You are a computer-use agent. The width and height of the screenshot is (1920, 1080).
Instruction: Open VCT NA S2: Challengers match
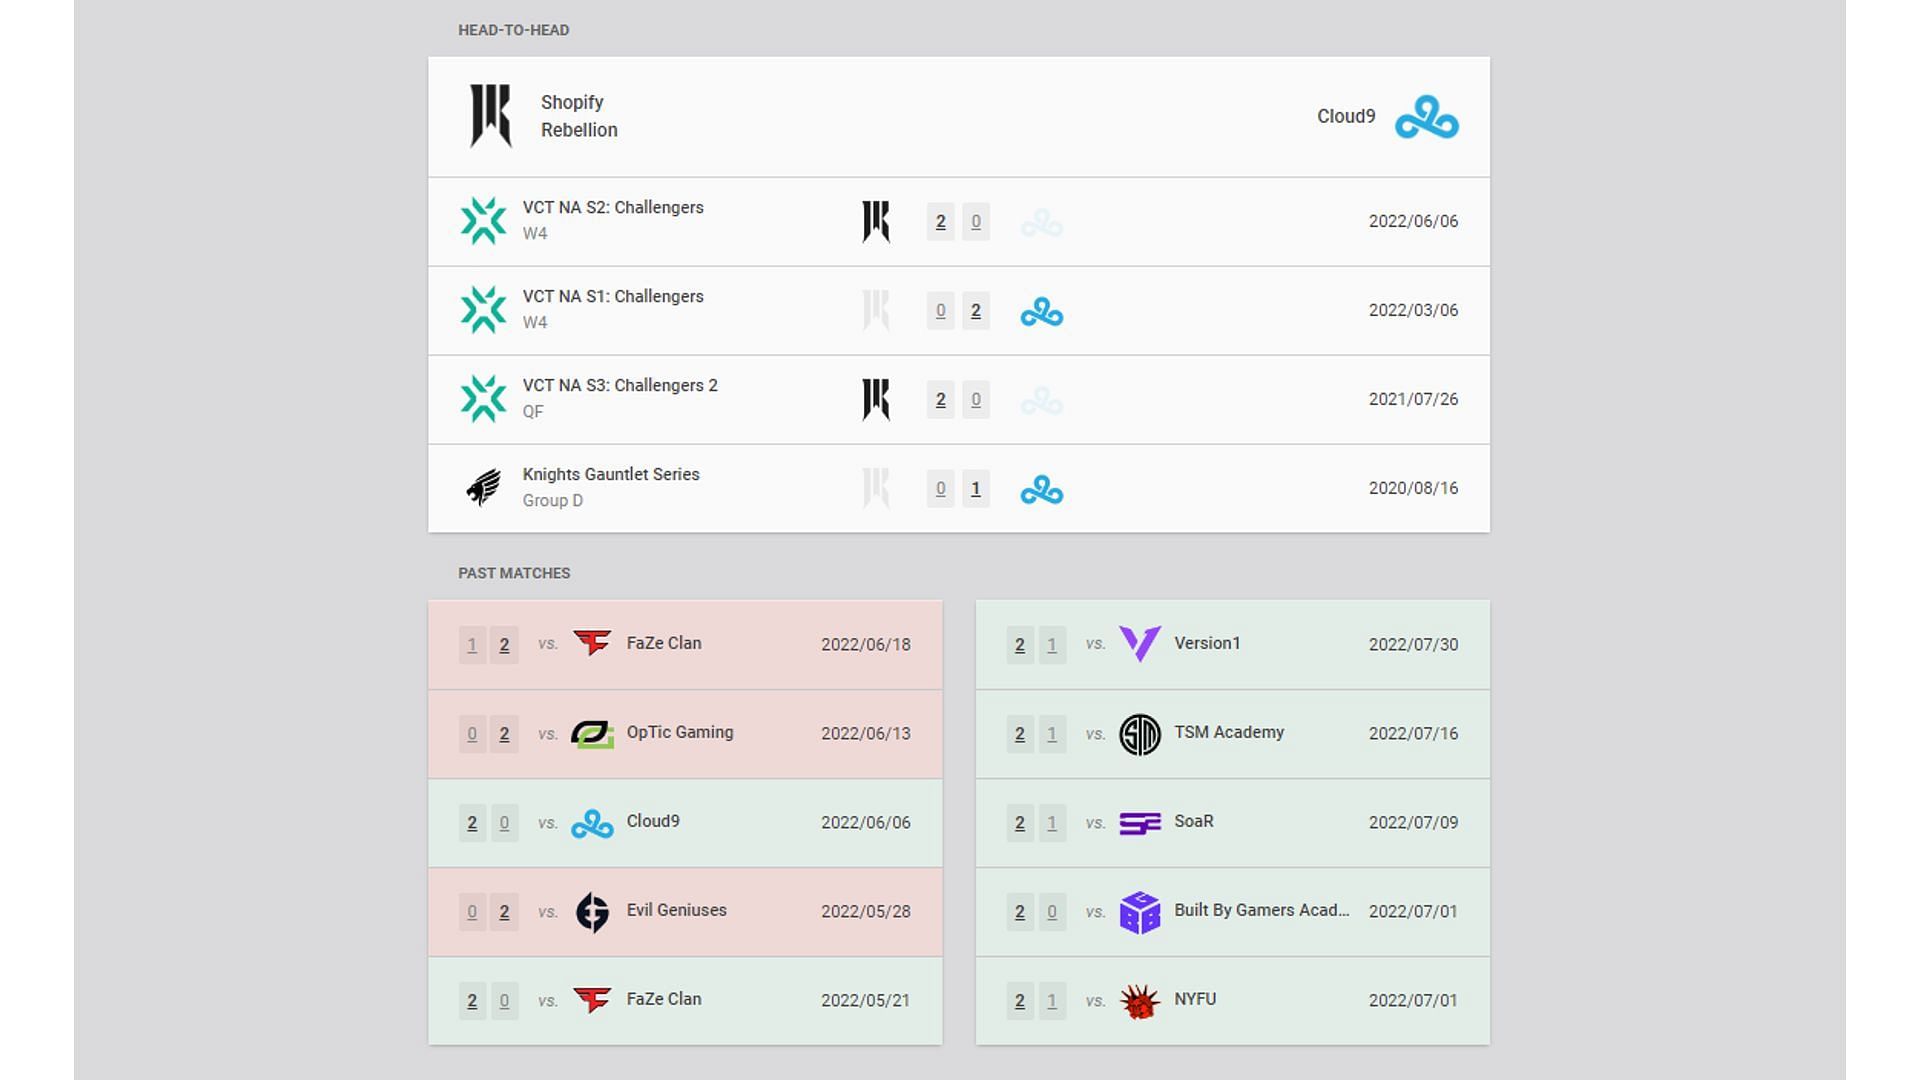pyautogui.click(x=959, y=222)
